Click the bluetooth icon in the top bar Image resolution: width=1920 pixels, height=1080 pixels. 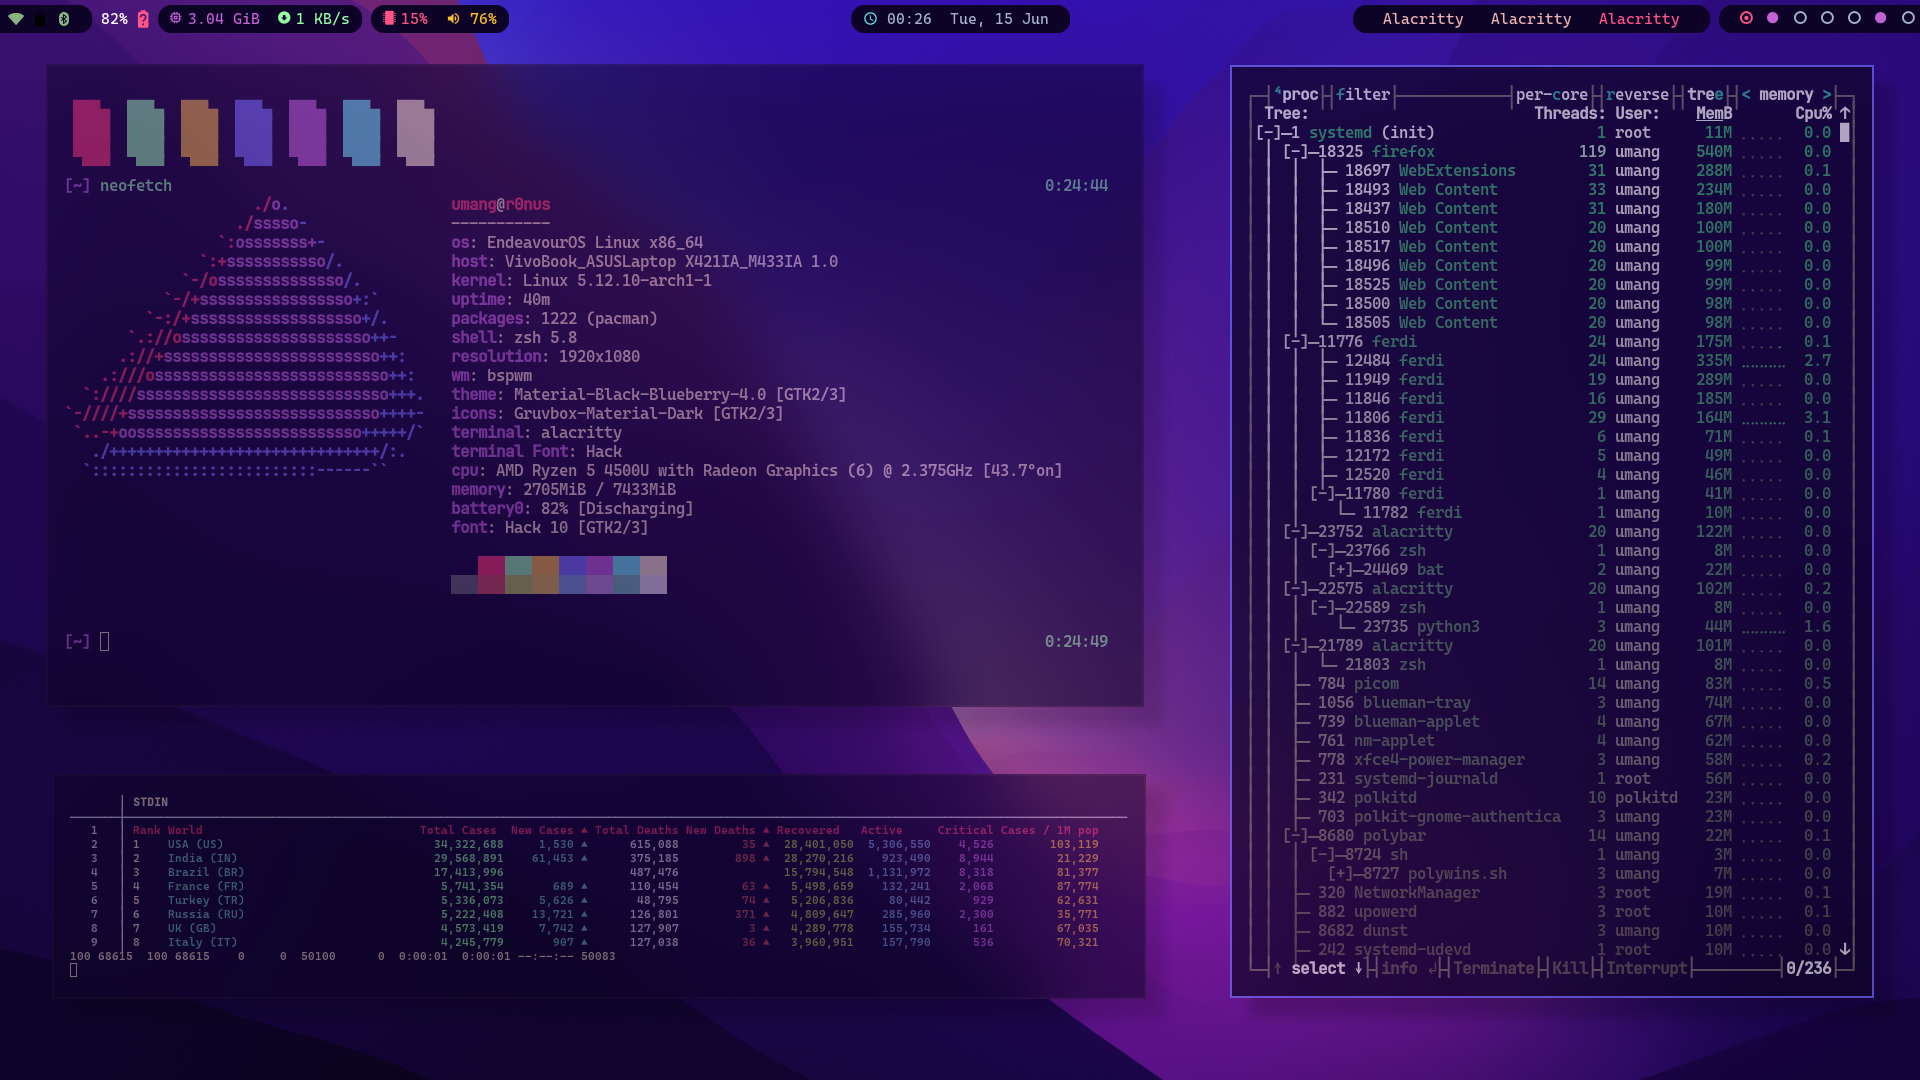[64, 19]
